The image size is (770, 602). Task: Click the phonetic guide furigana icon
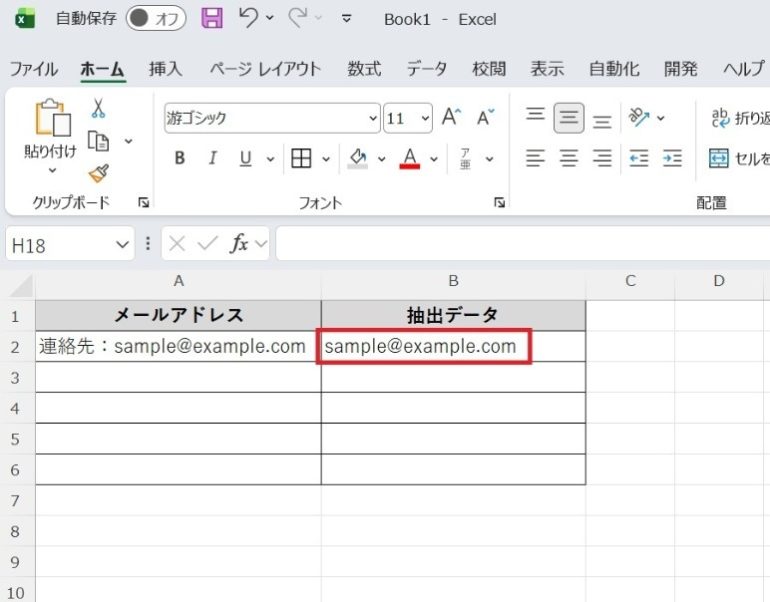[465, 159]
